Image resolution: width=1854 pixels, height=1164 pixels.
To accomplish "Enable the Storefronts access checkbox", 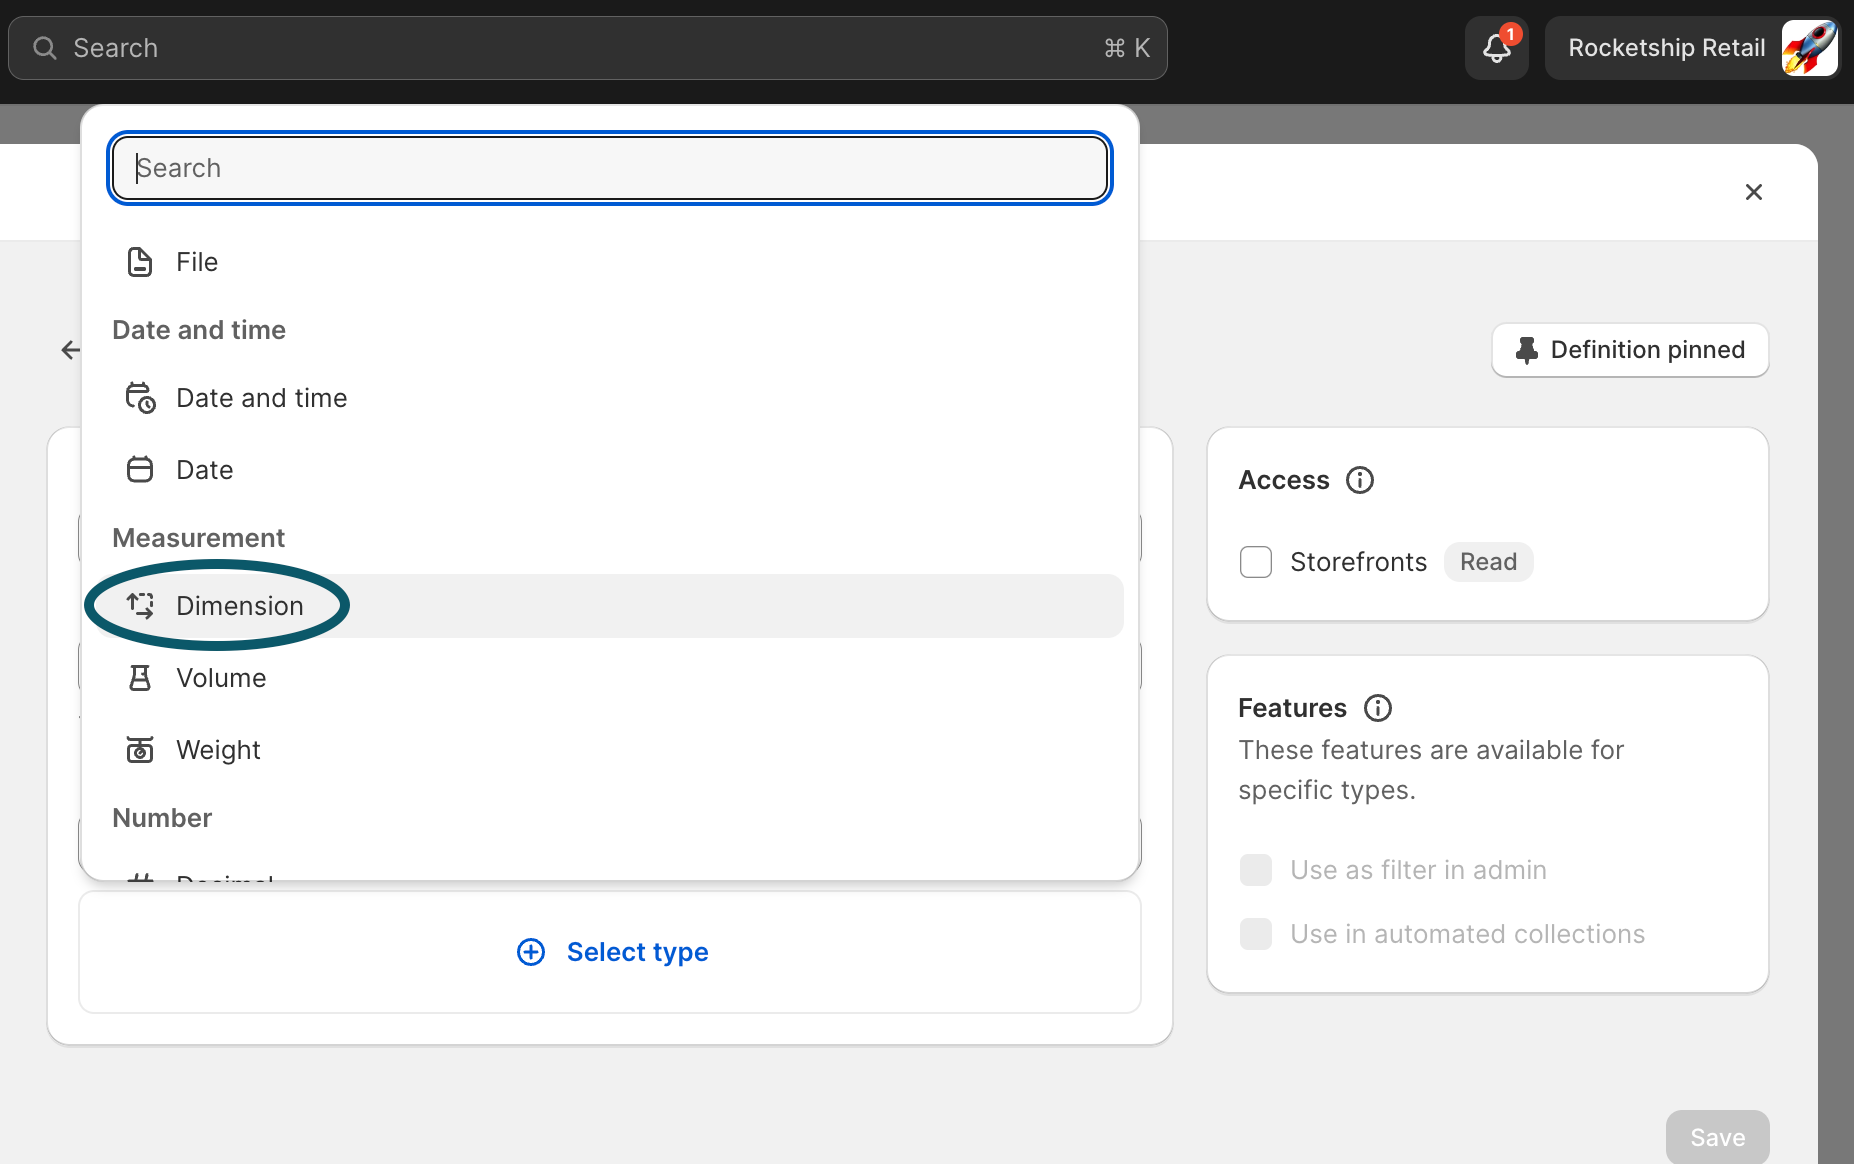I will 1256,562.
